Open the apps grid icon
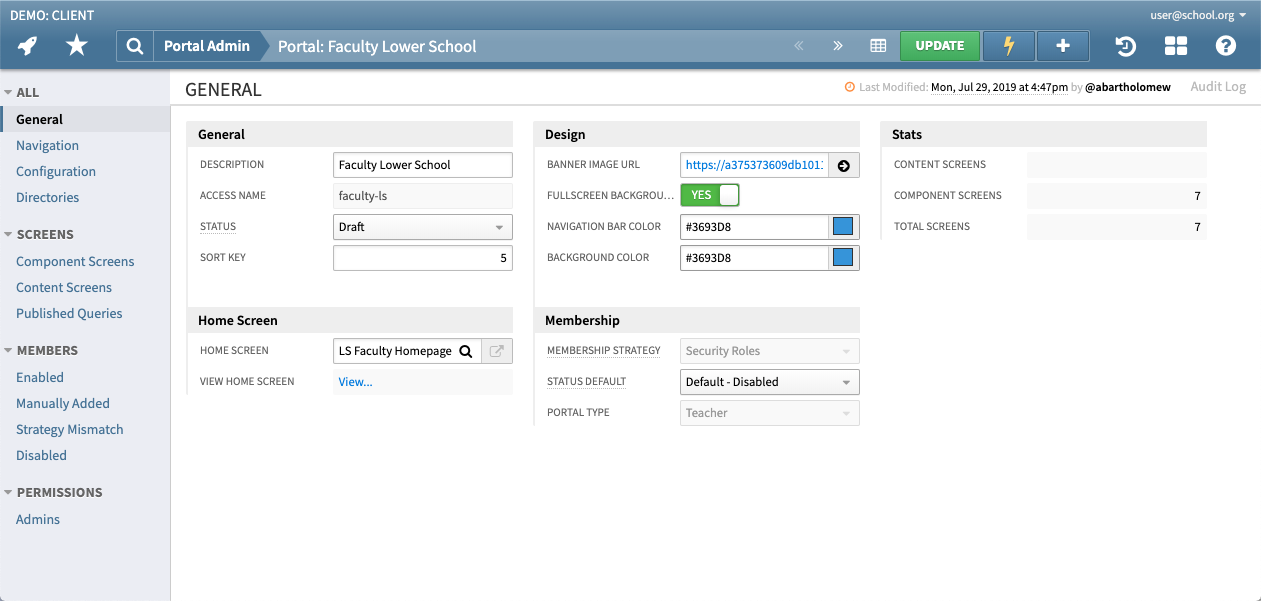This screenshot has width=1261, height=601. coord(1175,46)
